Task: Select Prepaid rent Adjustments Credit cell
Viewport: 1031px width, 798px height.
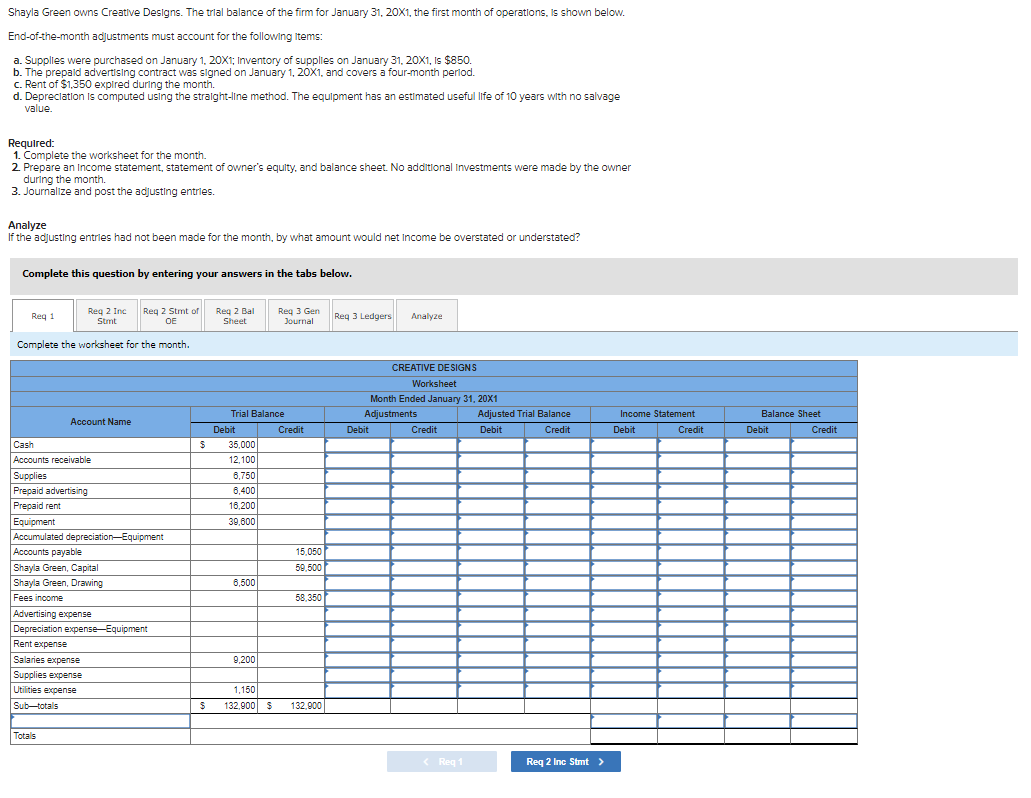Action: (423, 506)
